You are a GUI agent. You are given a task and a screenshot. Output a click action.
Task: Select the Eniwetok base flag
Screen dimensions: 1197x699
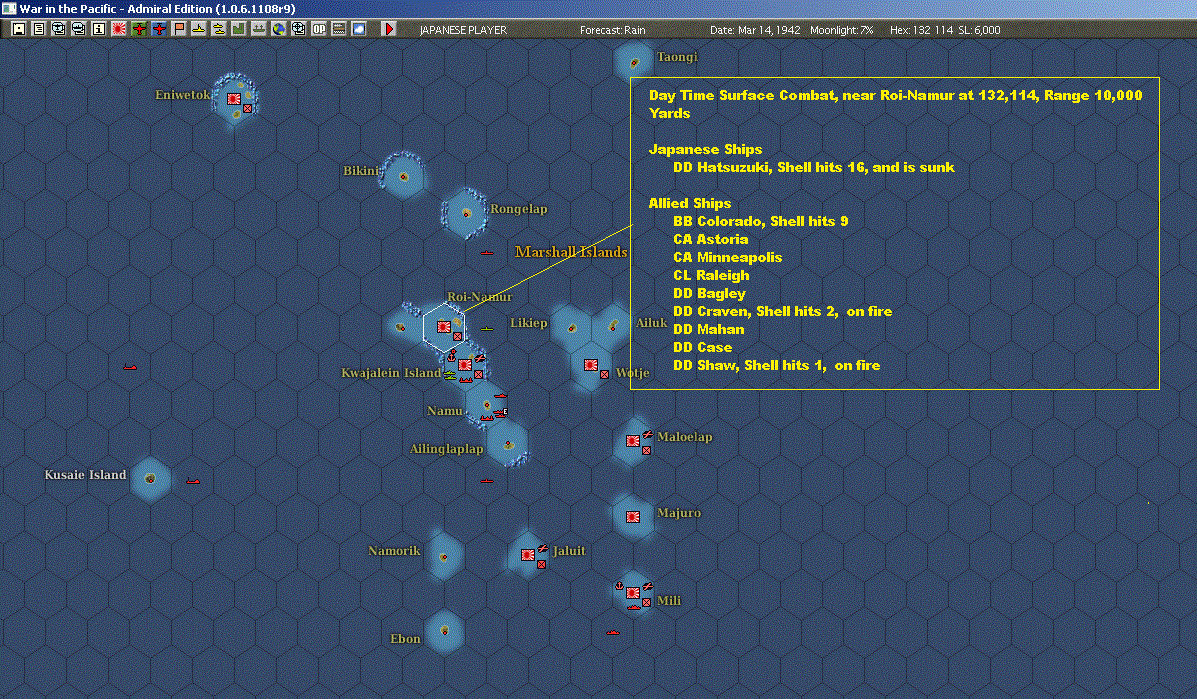point(234,98)
